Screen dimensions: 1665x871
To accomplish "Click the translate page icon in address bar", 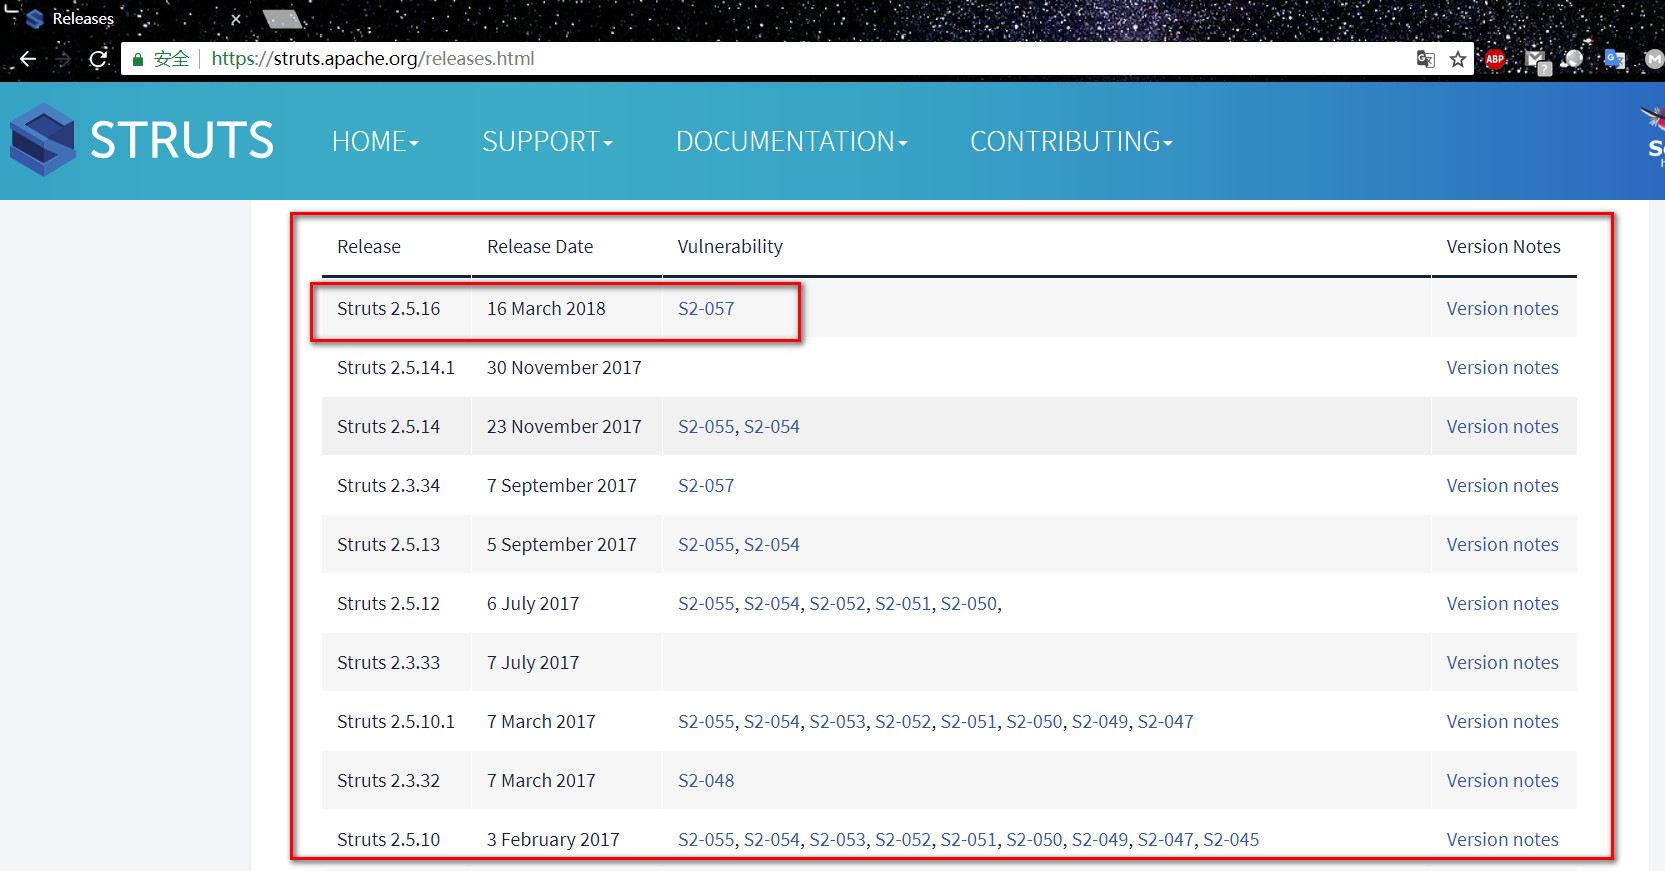I will tap(1426, 59).
